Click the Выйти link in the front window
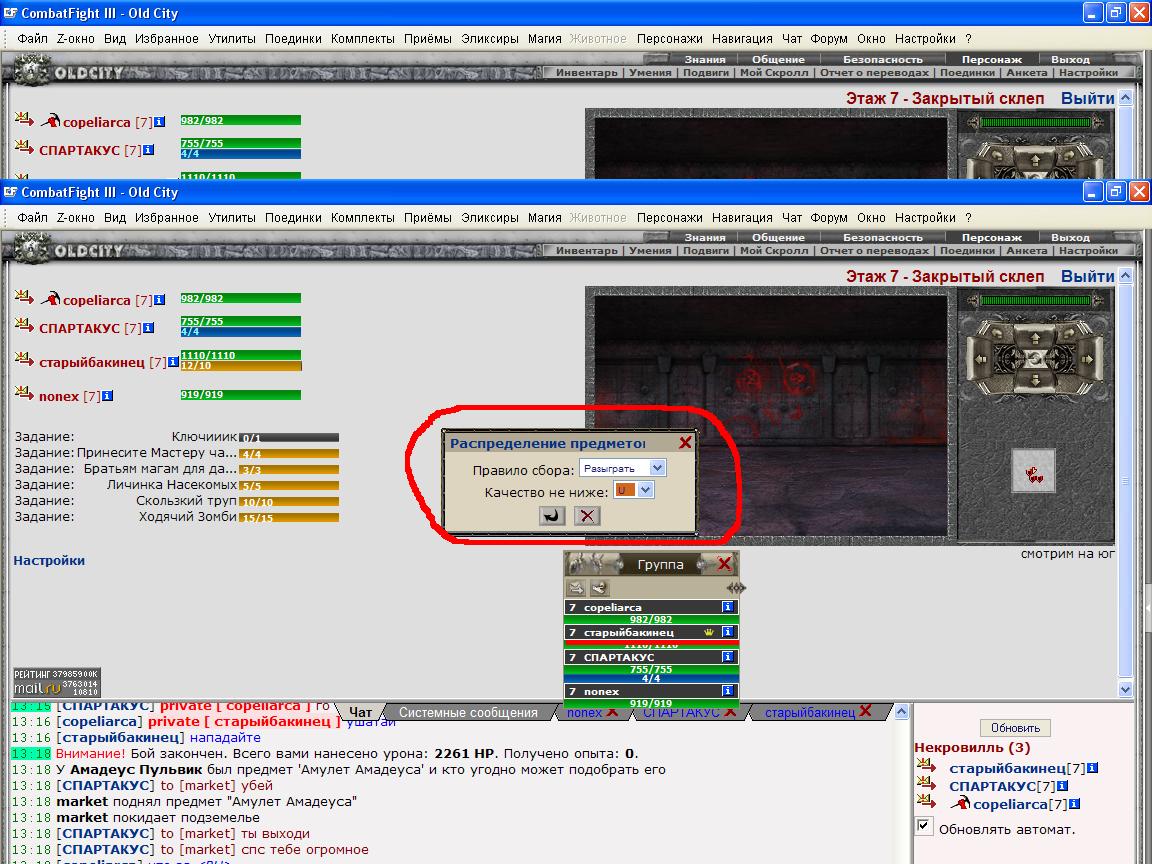 coord(1087,276)
